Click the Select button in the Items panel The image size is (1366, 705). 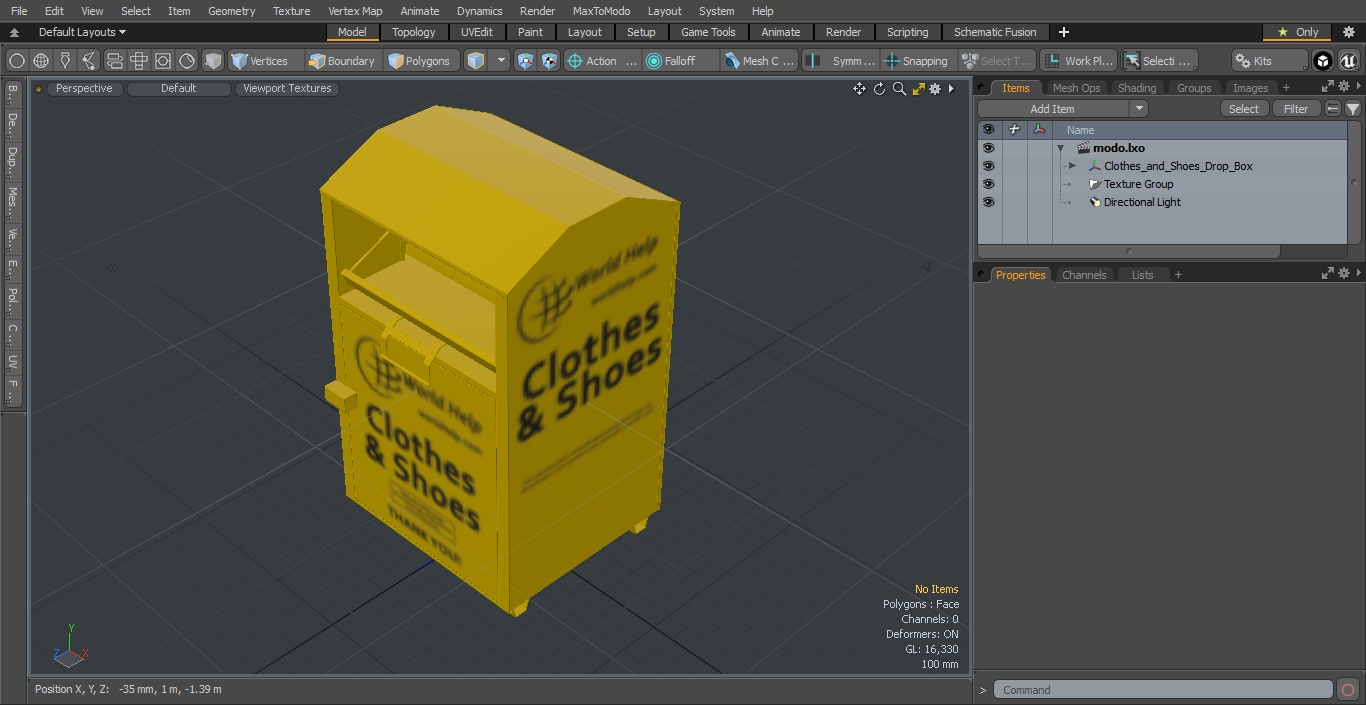pyautogui.click(x=1244, y=109)
